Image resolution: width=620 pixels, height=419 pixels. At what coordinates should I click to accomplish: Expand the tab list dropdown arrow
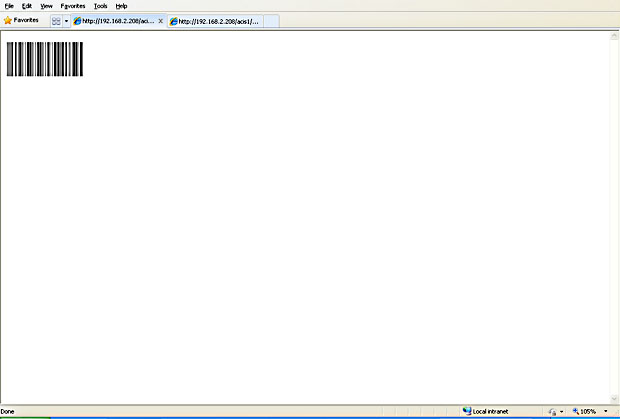(x=66, y=21)
